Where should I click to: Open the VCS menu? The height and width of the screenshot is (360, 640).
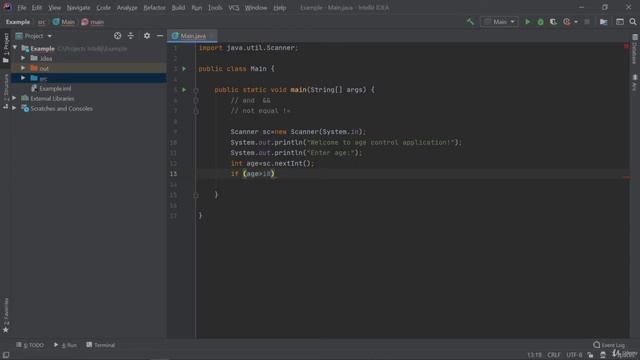pos(234,8)
